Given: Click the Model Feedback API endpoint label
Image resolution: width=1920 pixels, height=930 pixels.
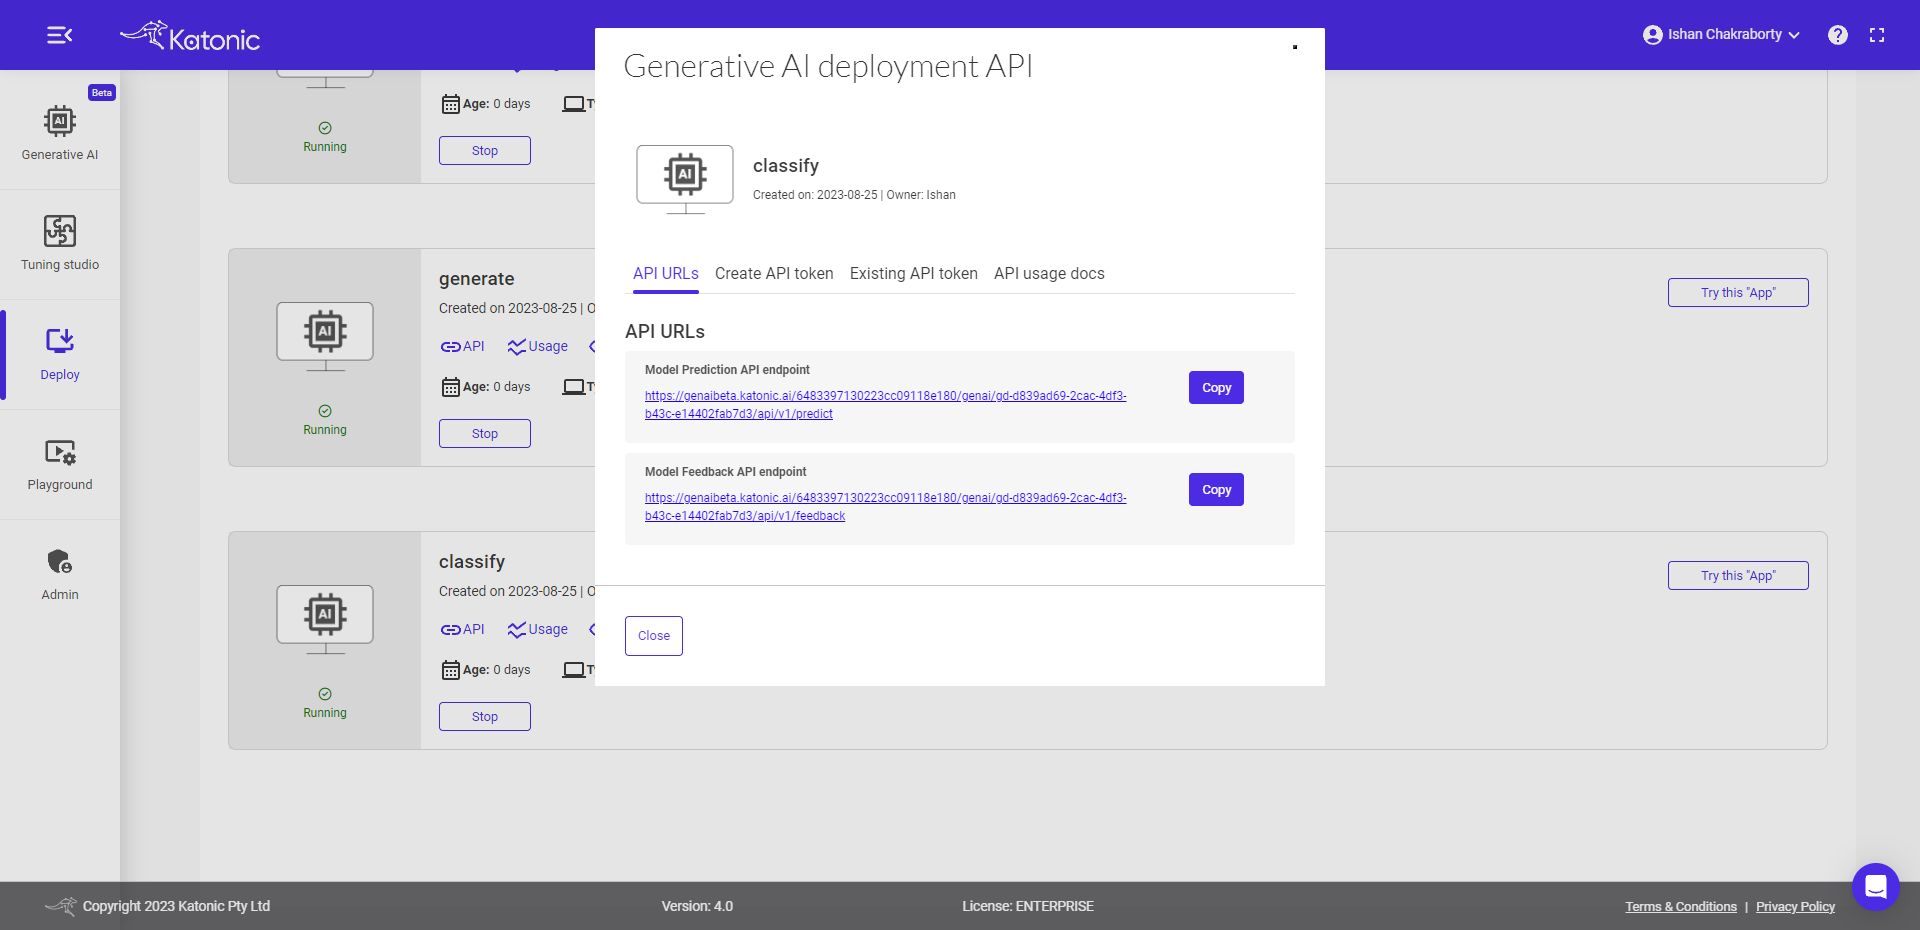Looking at the screenshot, I should 725,472.
